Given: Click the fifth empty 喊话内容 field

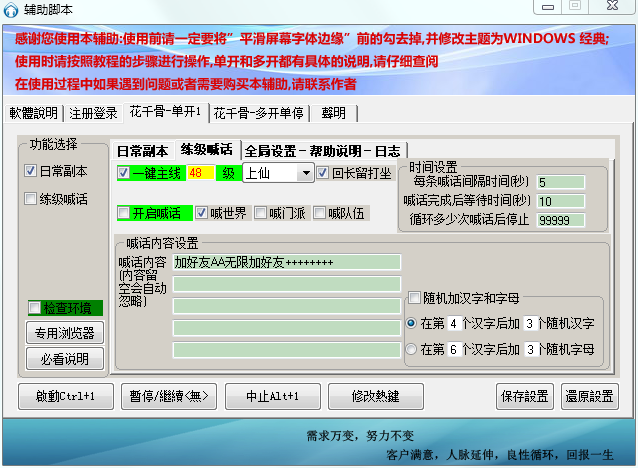Looking at the screenshot, I should 287,350.
